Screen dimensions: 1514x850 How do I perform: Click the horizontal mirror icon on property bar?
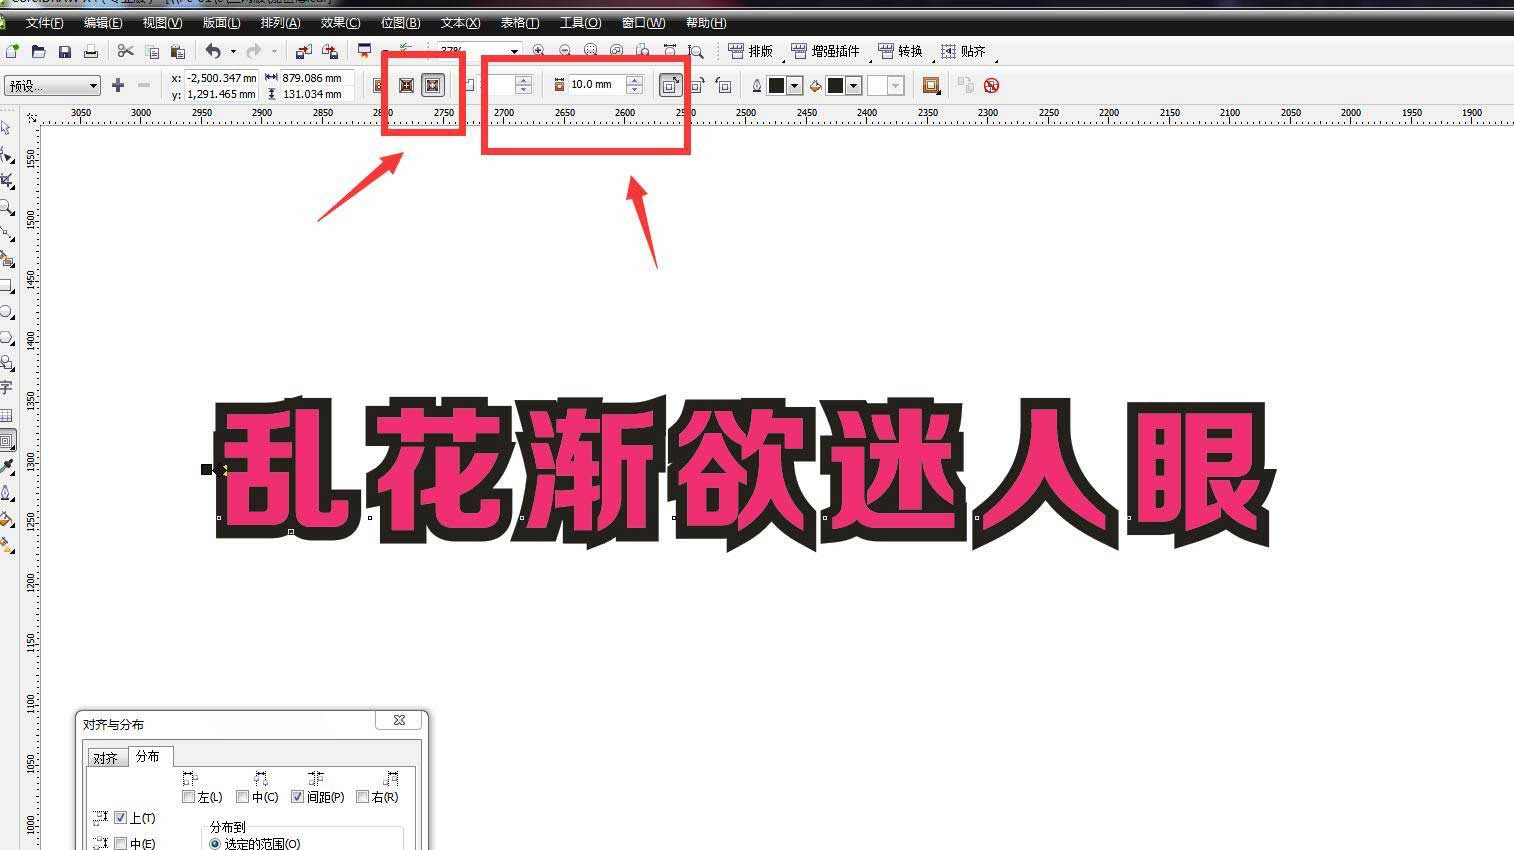tap(405, 85)
